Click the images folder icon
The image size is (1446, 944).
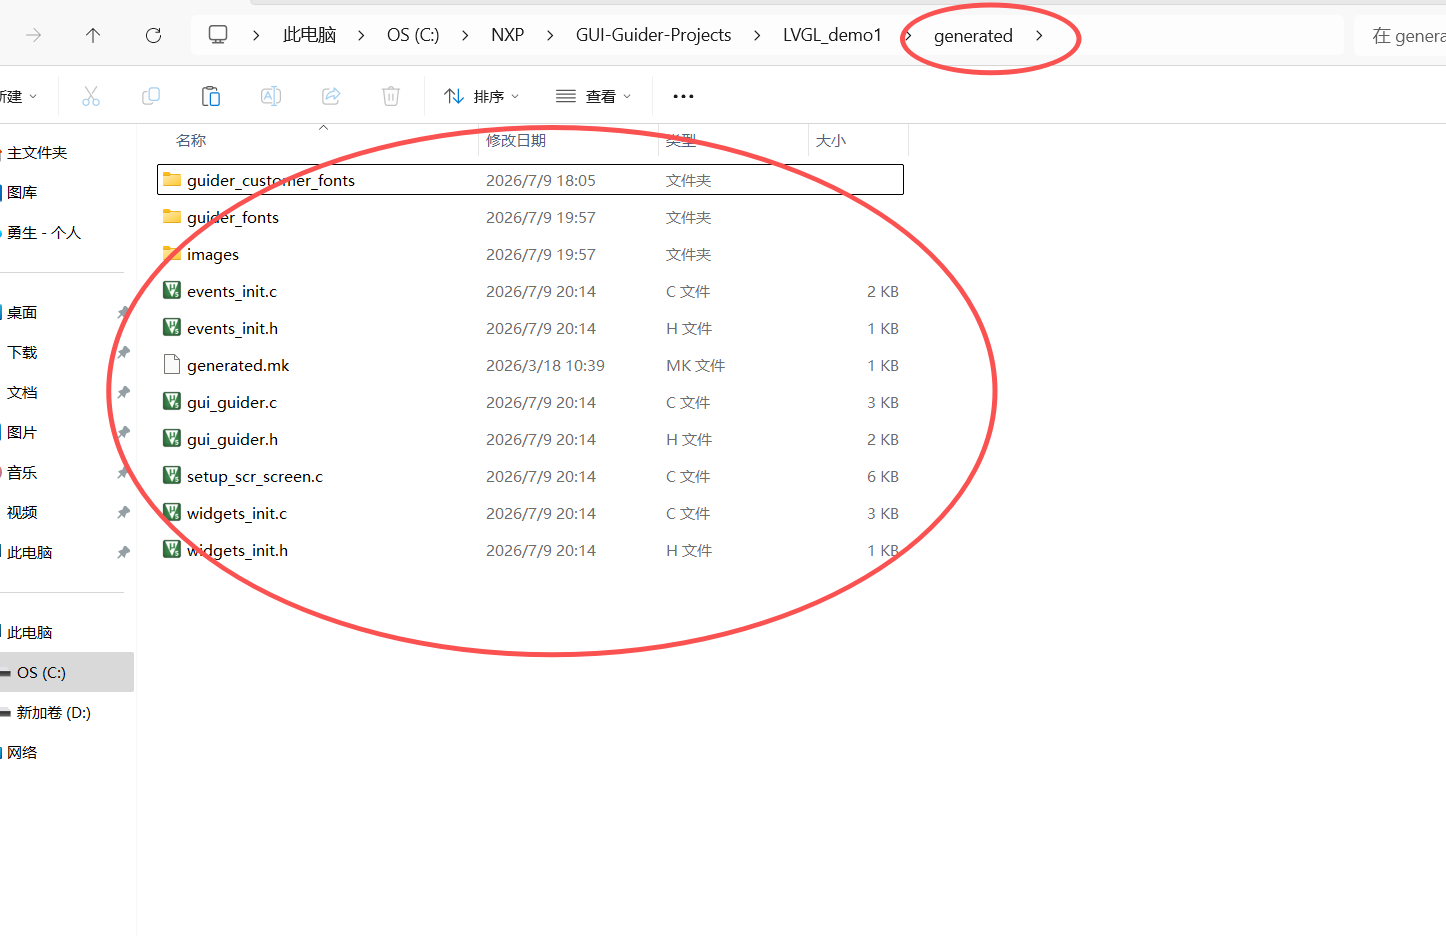point(172,254)
